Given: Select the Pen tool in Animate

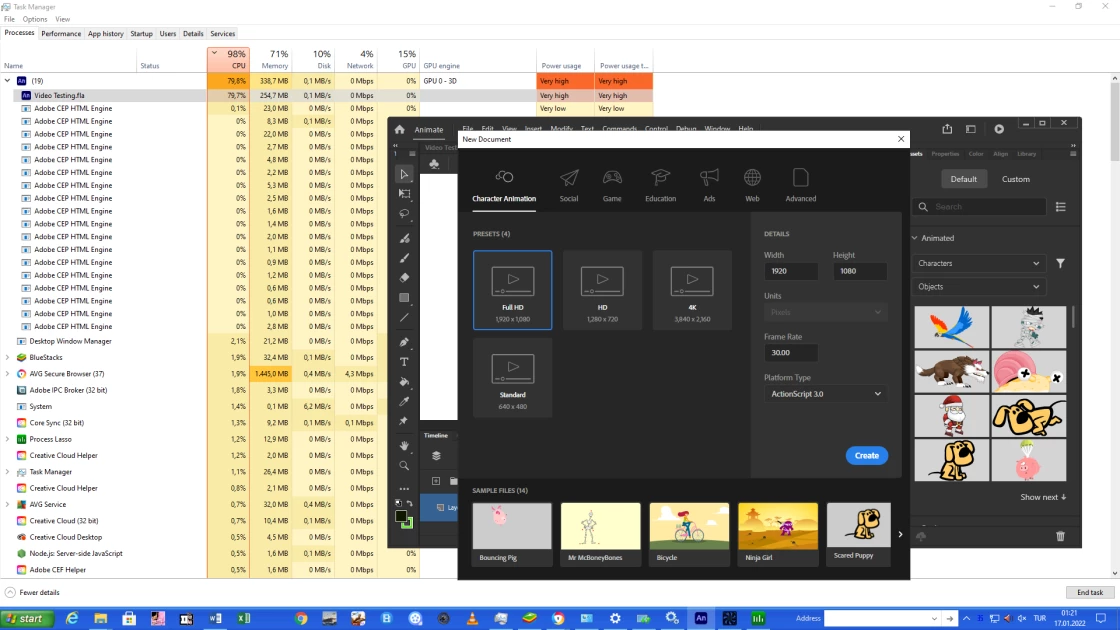Looking at the screenshot, I should pyautogui.click(x=404, y=341).
